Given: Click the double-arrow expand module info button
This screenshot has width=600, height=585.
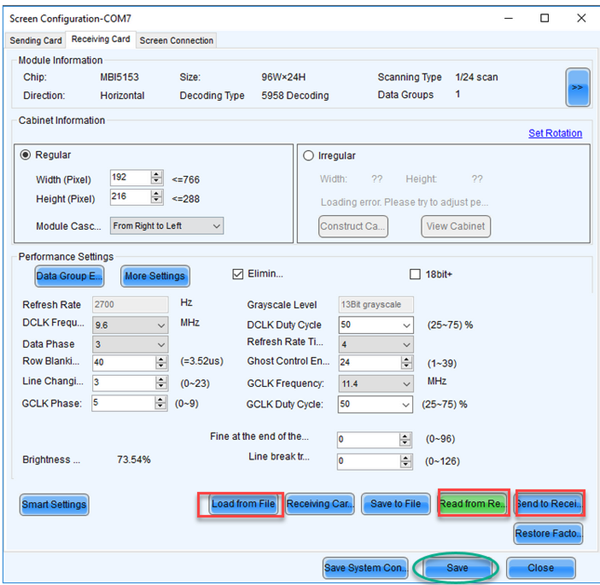Looking at the screenshot, I should click(575, 85).
